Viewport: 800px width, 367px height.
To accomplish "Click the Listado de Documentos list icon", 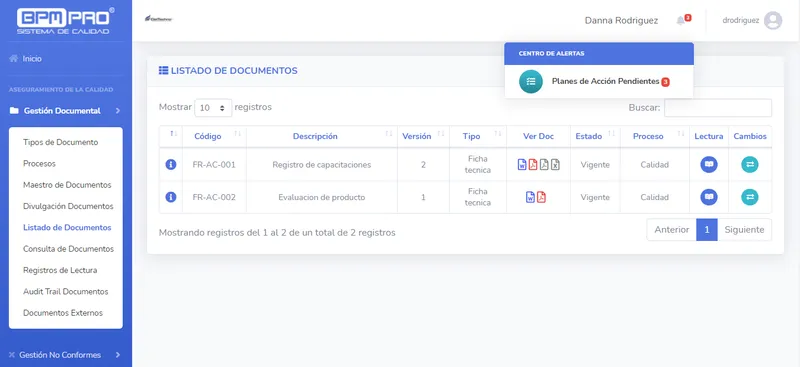I will (x=163, y=70).
